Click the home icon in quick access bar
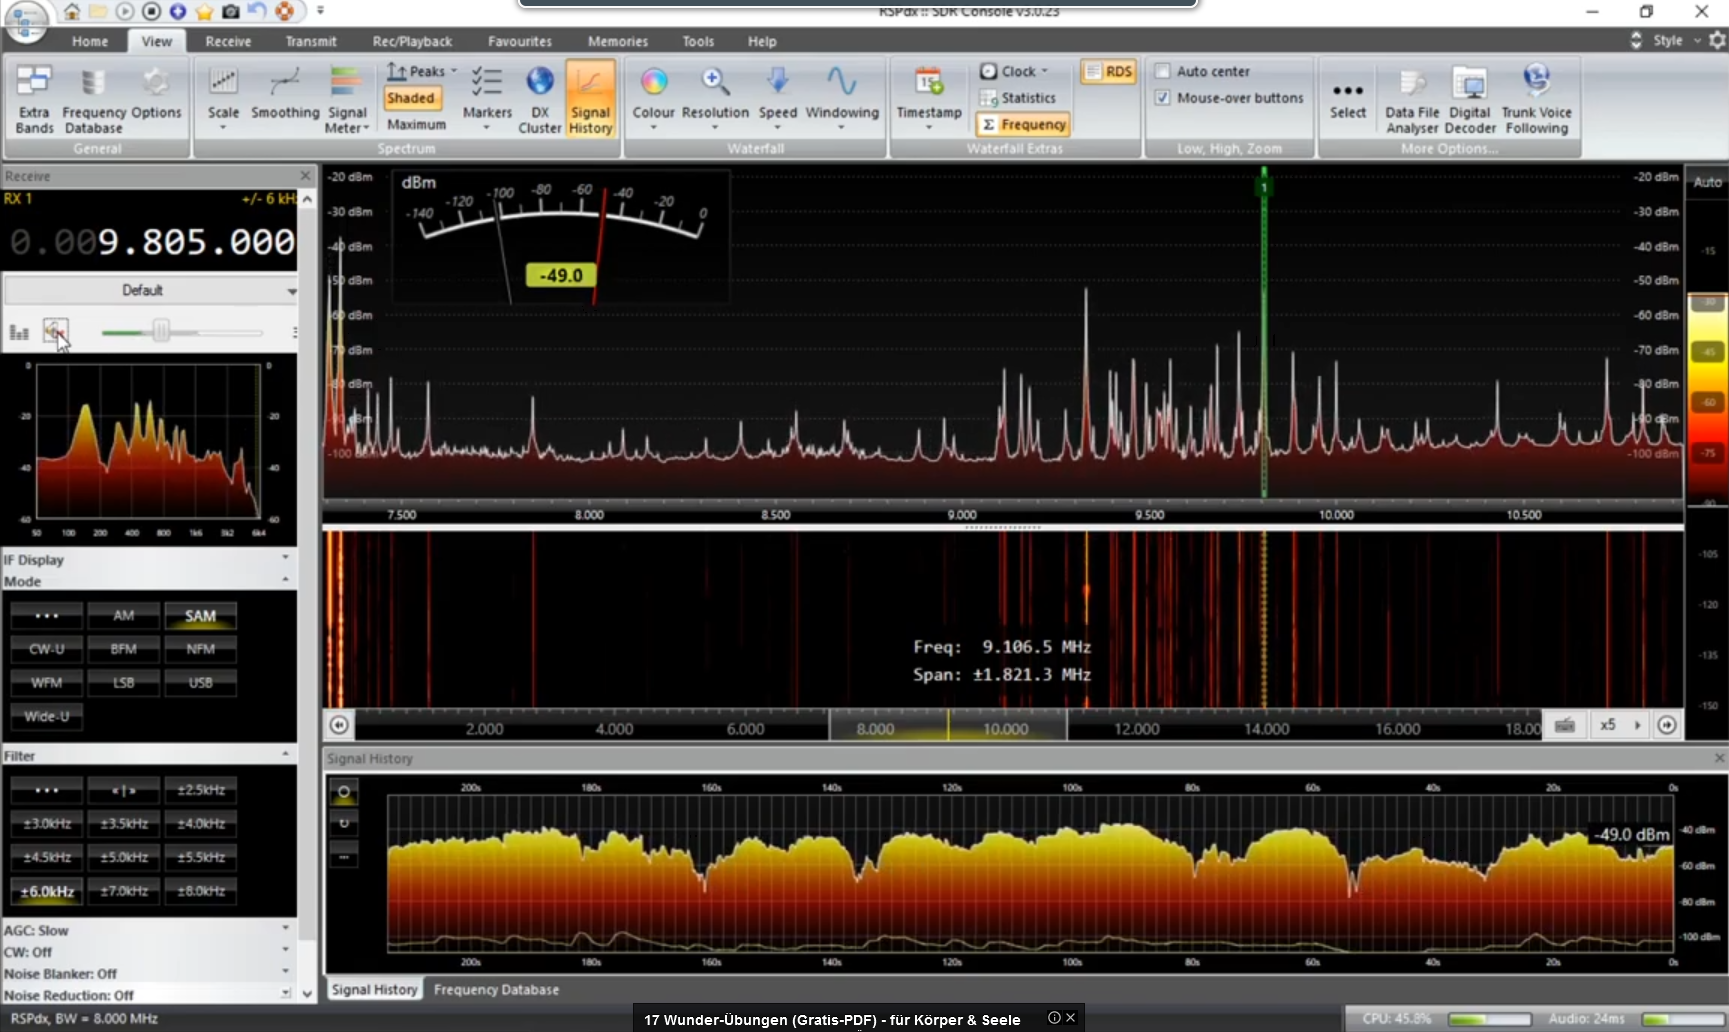 [72, 11]
